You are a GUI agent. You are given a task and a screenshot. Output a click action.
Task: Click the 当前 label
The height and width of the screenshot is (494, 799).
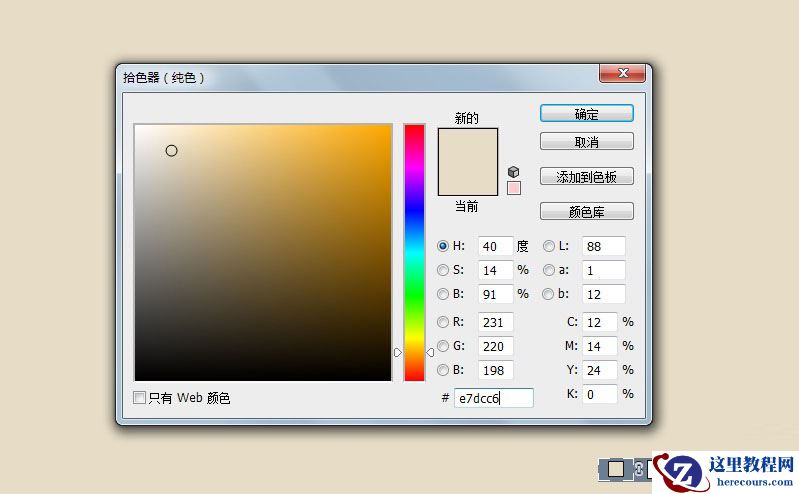coord(467,206)
